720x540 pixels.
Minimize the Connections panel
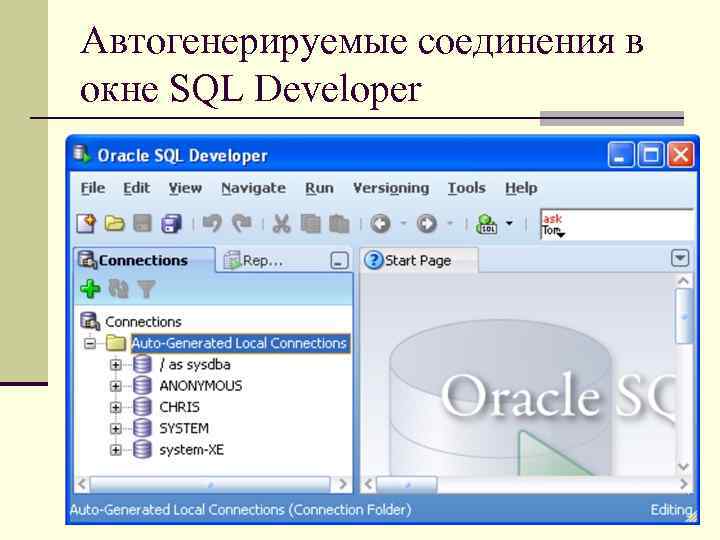pyautogui.click(x=339, y=261)
